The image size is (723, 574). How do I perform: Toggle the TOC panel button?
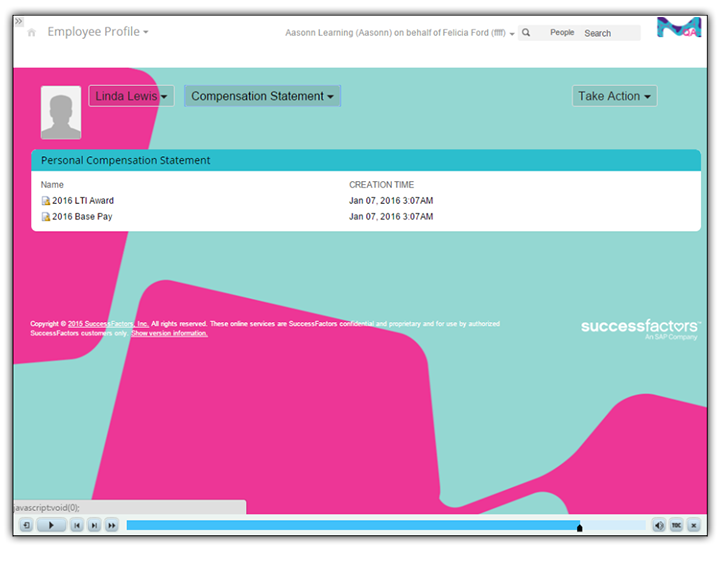(x=676, y=525)
